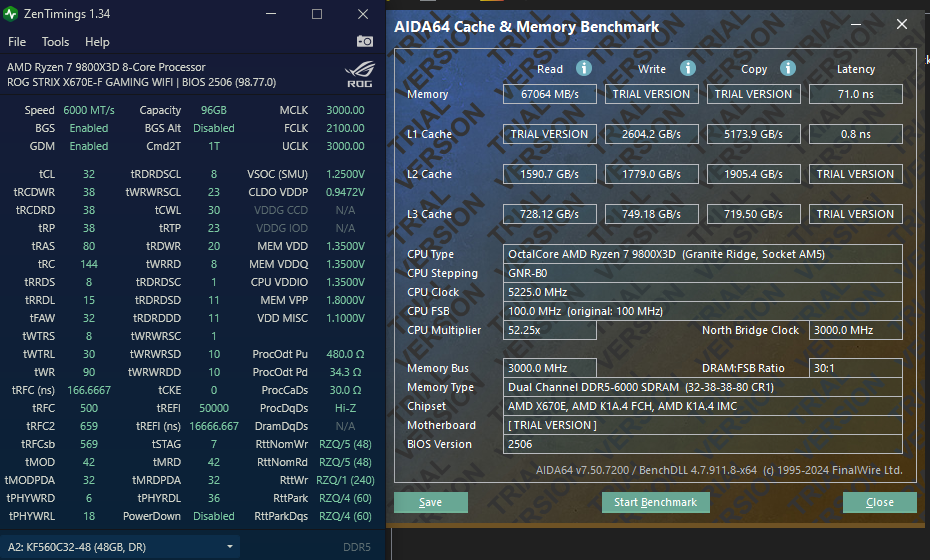Click the VDD MISC 1.1000V value
Image resolution: width=930 pixels, height=560 pixels.
point(345,318)
